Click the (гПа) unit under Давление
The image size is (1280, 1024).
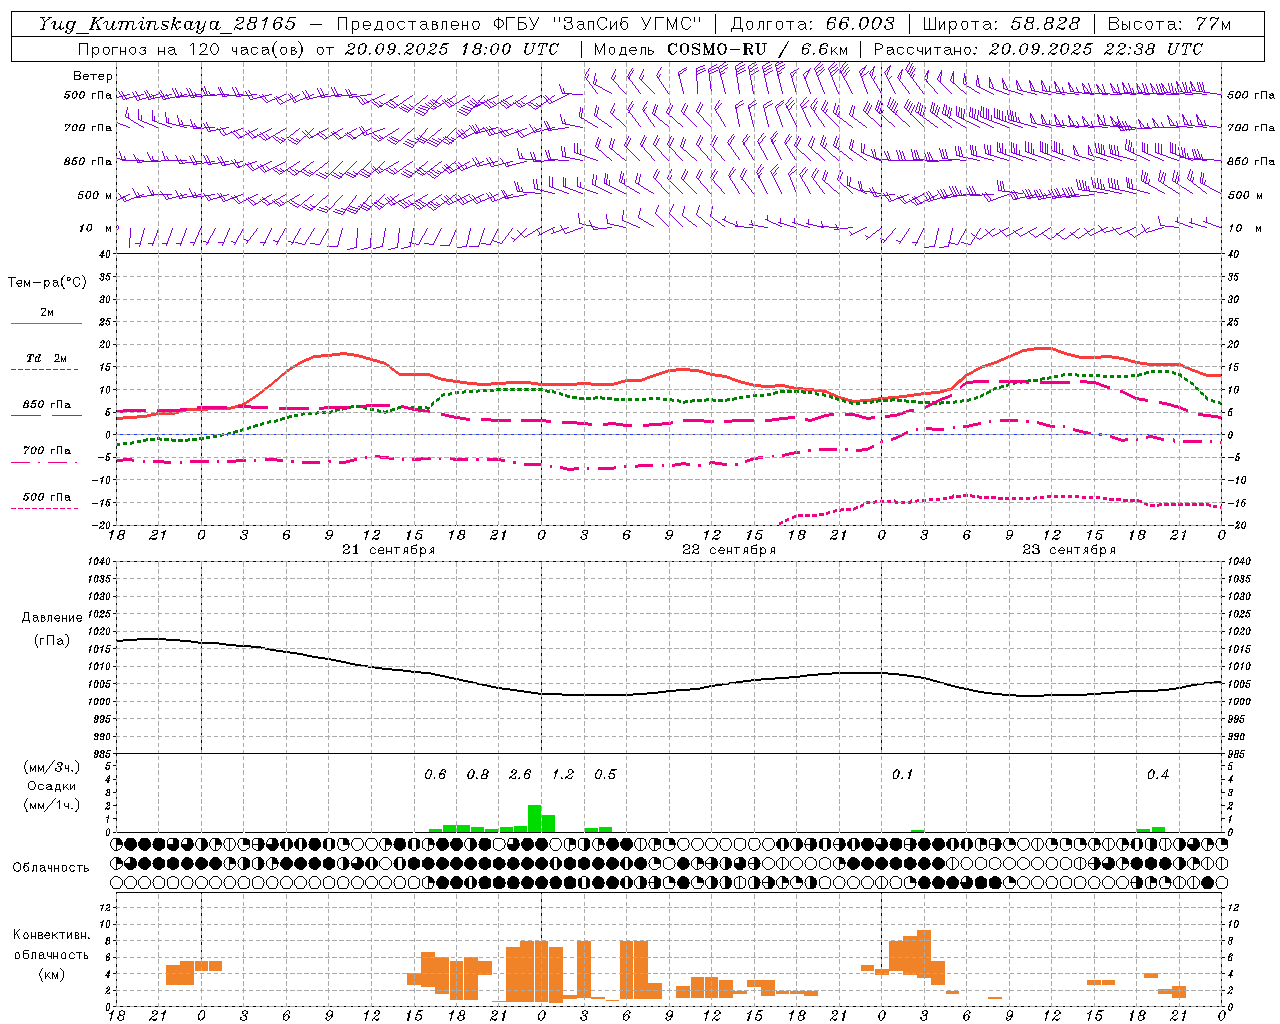pyautogui.click(x=52, y=641)
